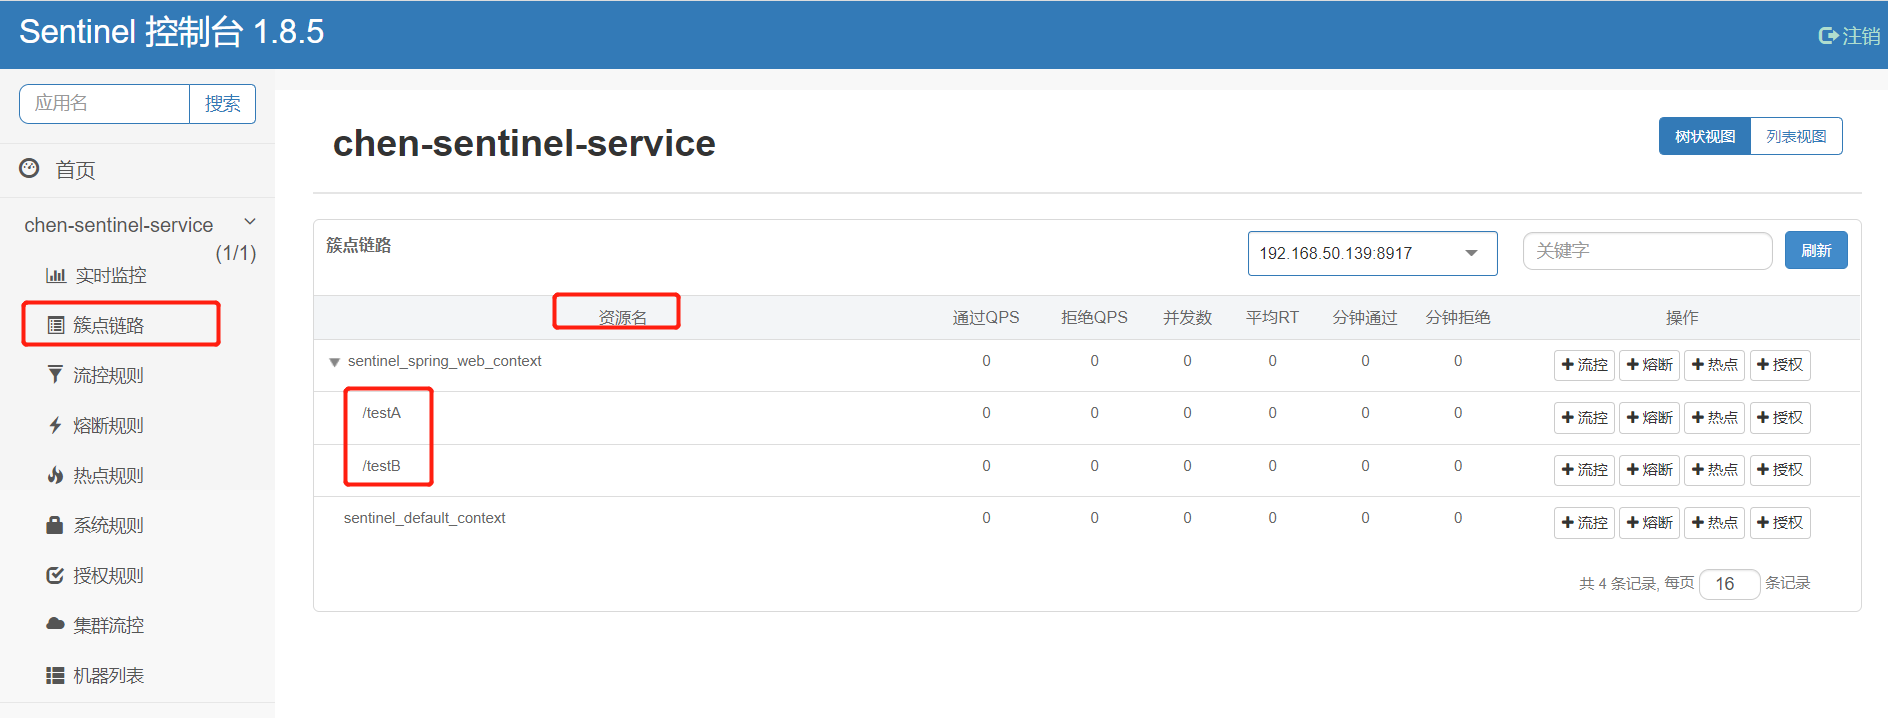Viewport: 1888px width, 718px height.
Task: Open 集群流控 menu item
Action: pos(108,625)
